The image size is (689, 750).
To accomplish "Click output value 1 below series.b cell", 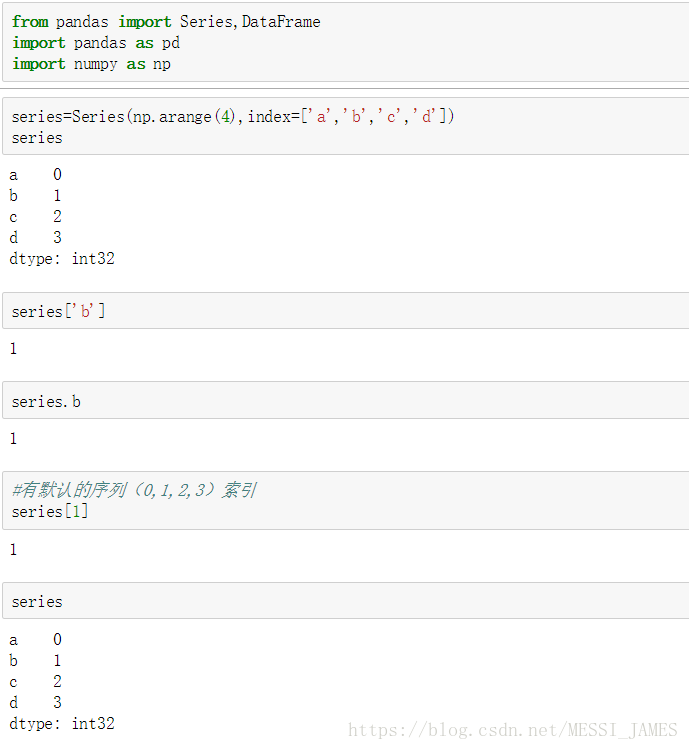I will pos(13,439).
